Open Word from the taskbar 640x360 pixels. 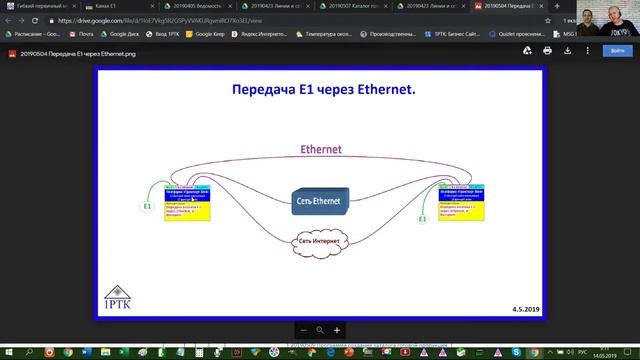coord(87,352)
